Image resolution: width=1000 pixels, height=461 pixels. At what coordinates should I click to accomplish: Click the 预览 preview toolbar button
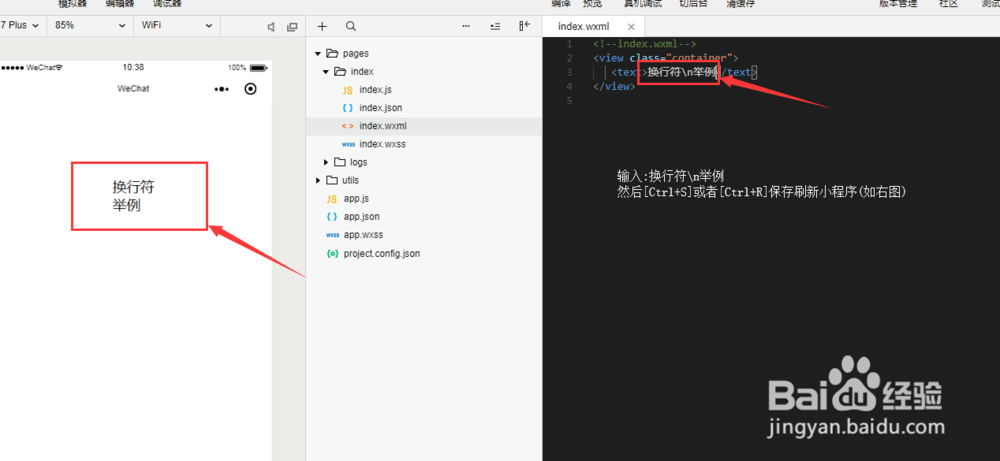(x=592, y=3)
